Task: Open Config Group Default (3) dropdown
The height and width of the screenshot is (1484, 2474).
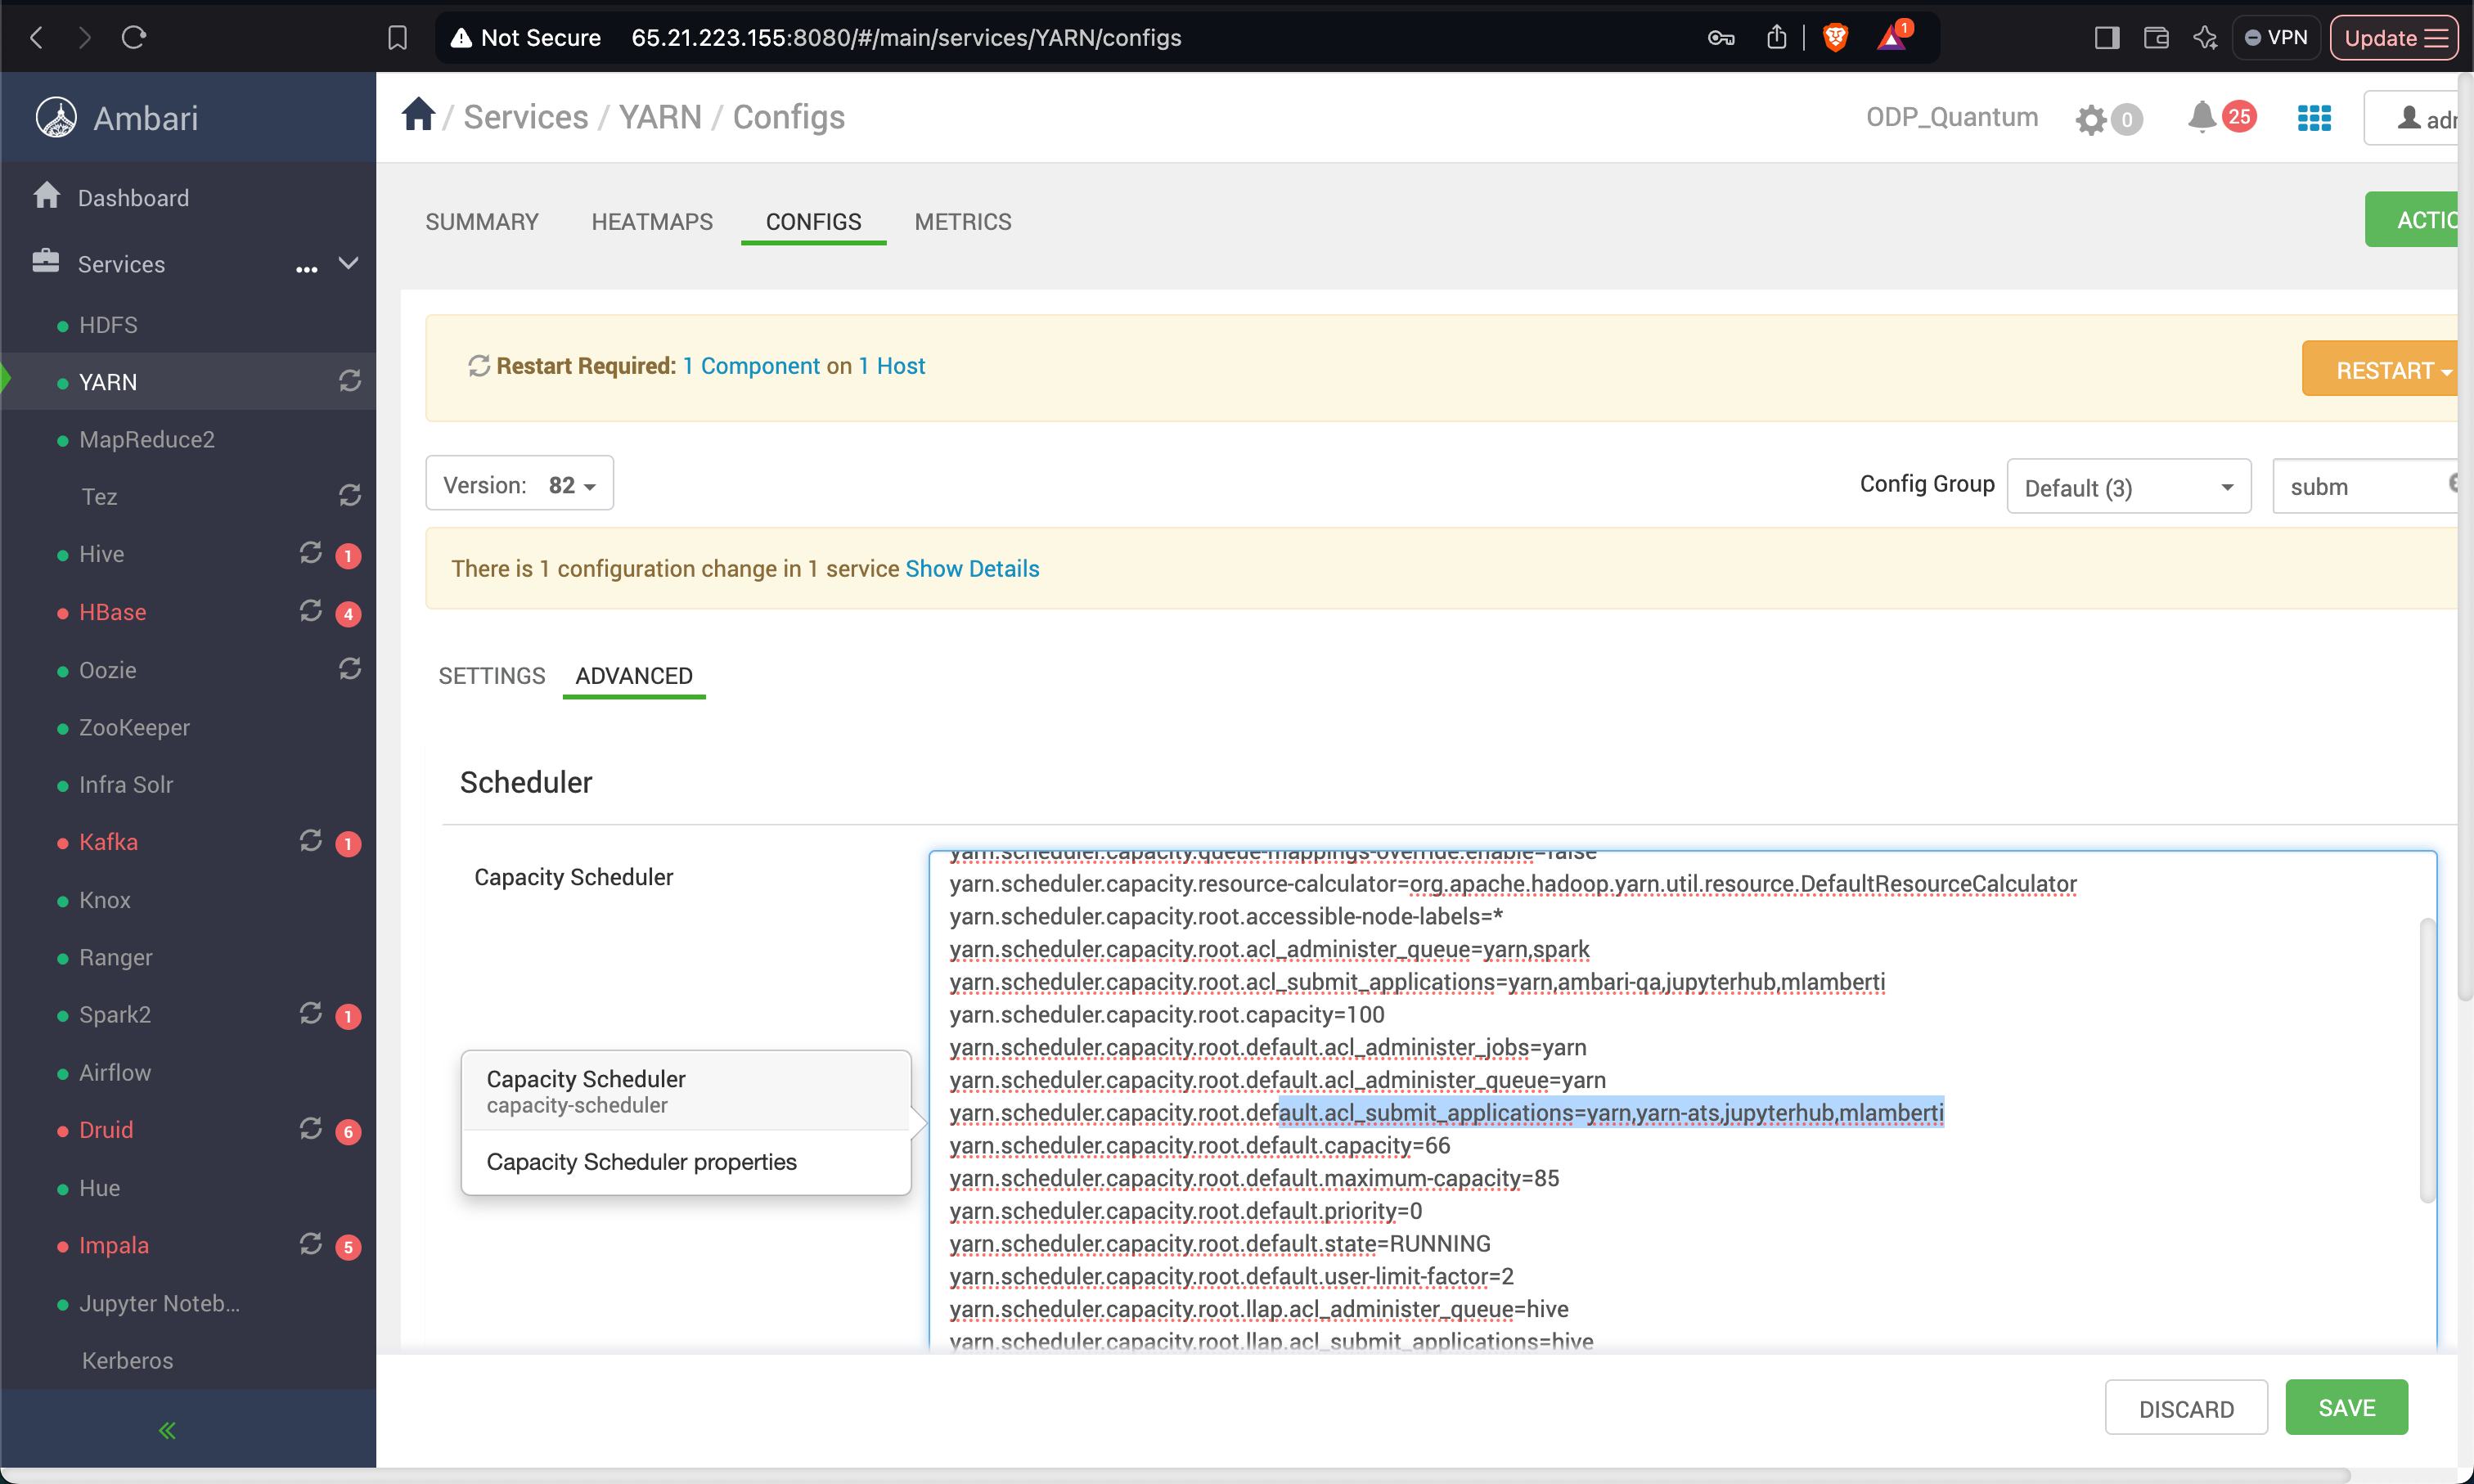Action: coord(2129,487)
